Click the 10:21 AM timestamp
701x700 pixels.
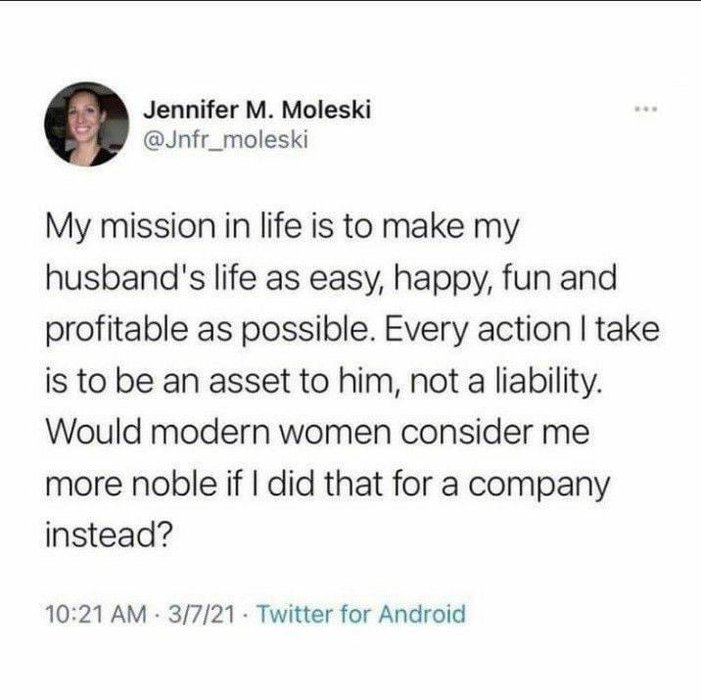(x=87, y=613)
